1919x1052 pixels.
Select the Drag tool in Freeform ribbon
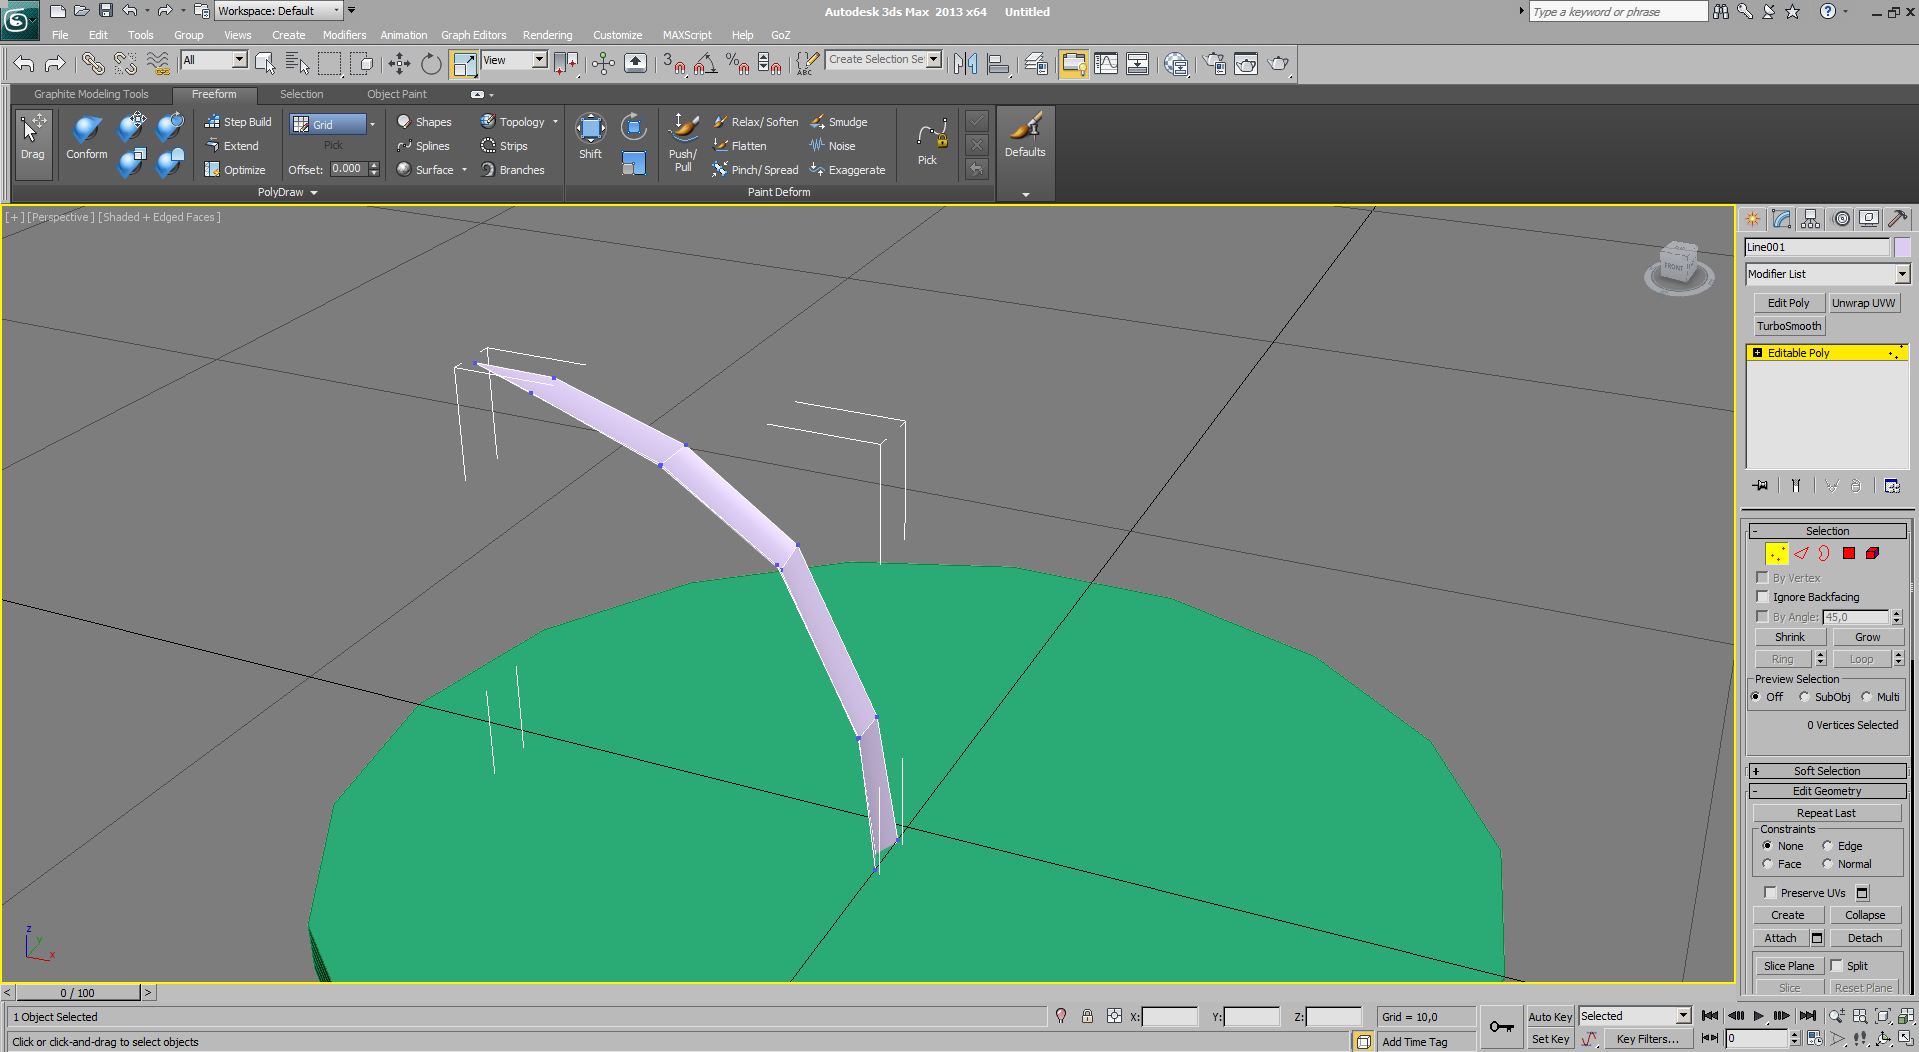coord(32,137)
